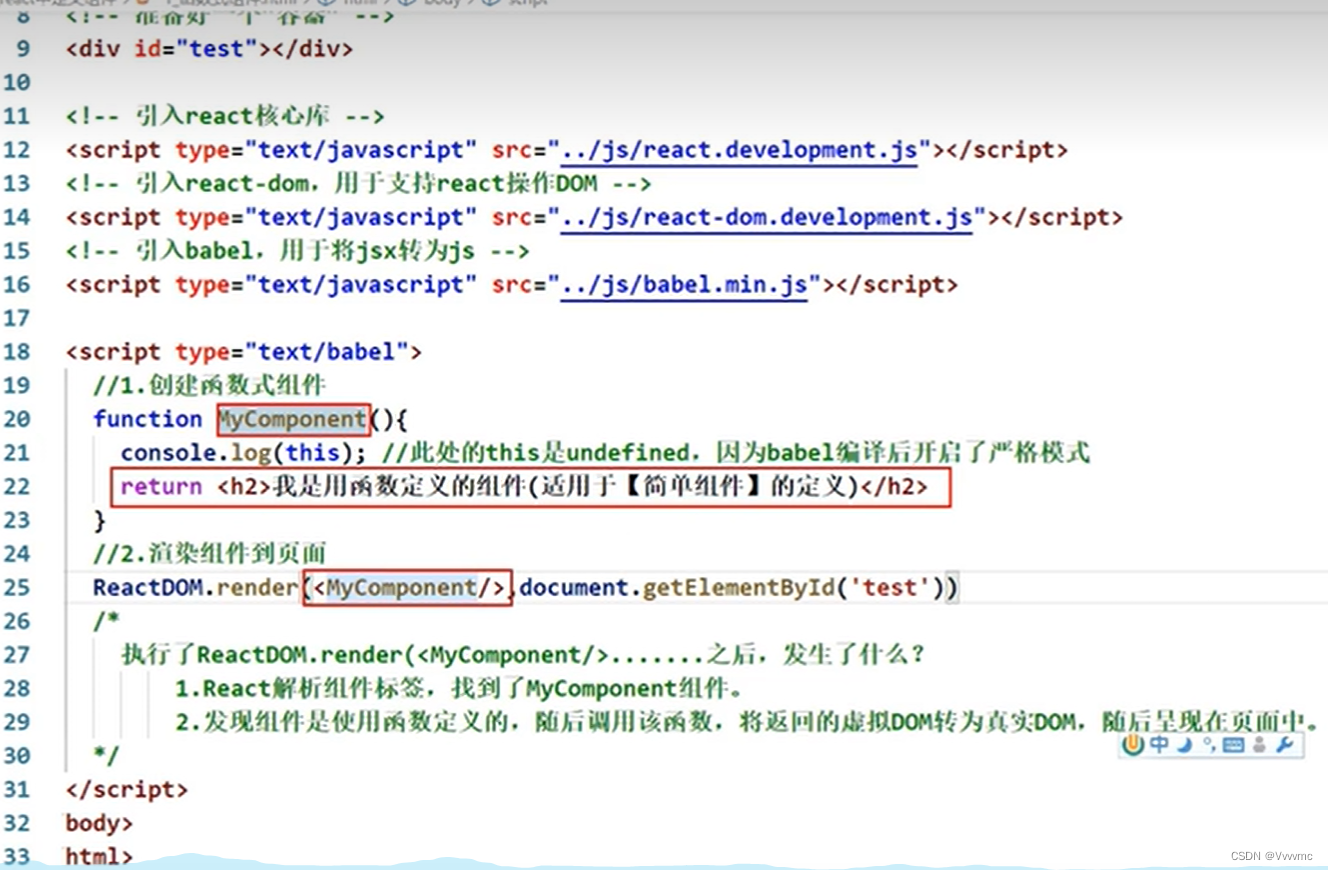Click line number 12 in the gutter
This screenshot has width=1328, height=870.
click(x=17, y=150)
